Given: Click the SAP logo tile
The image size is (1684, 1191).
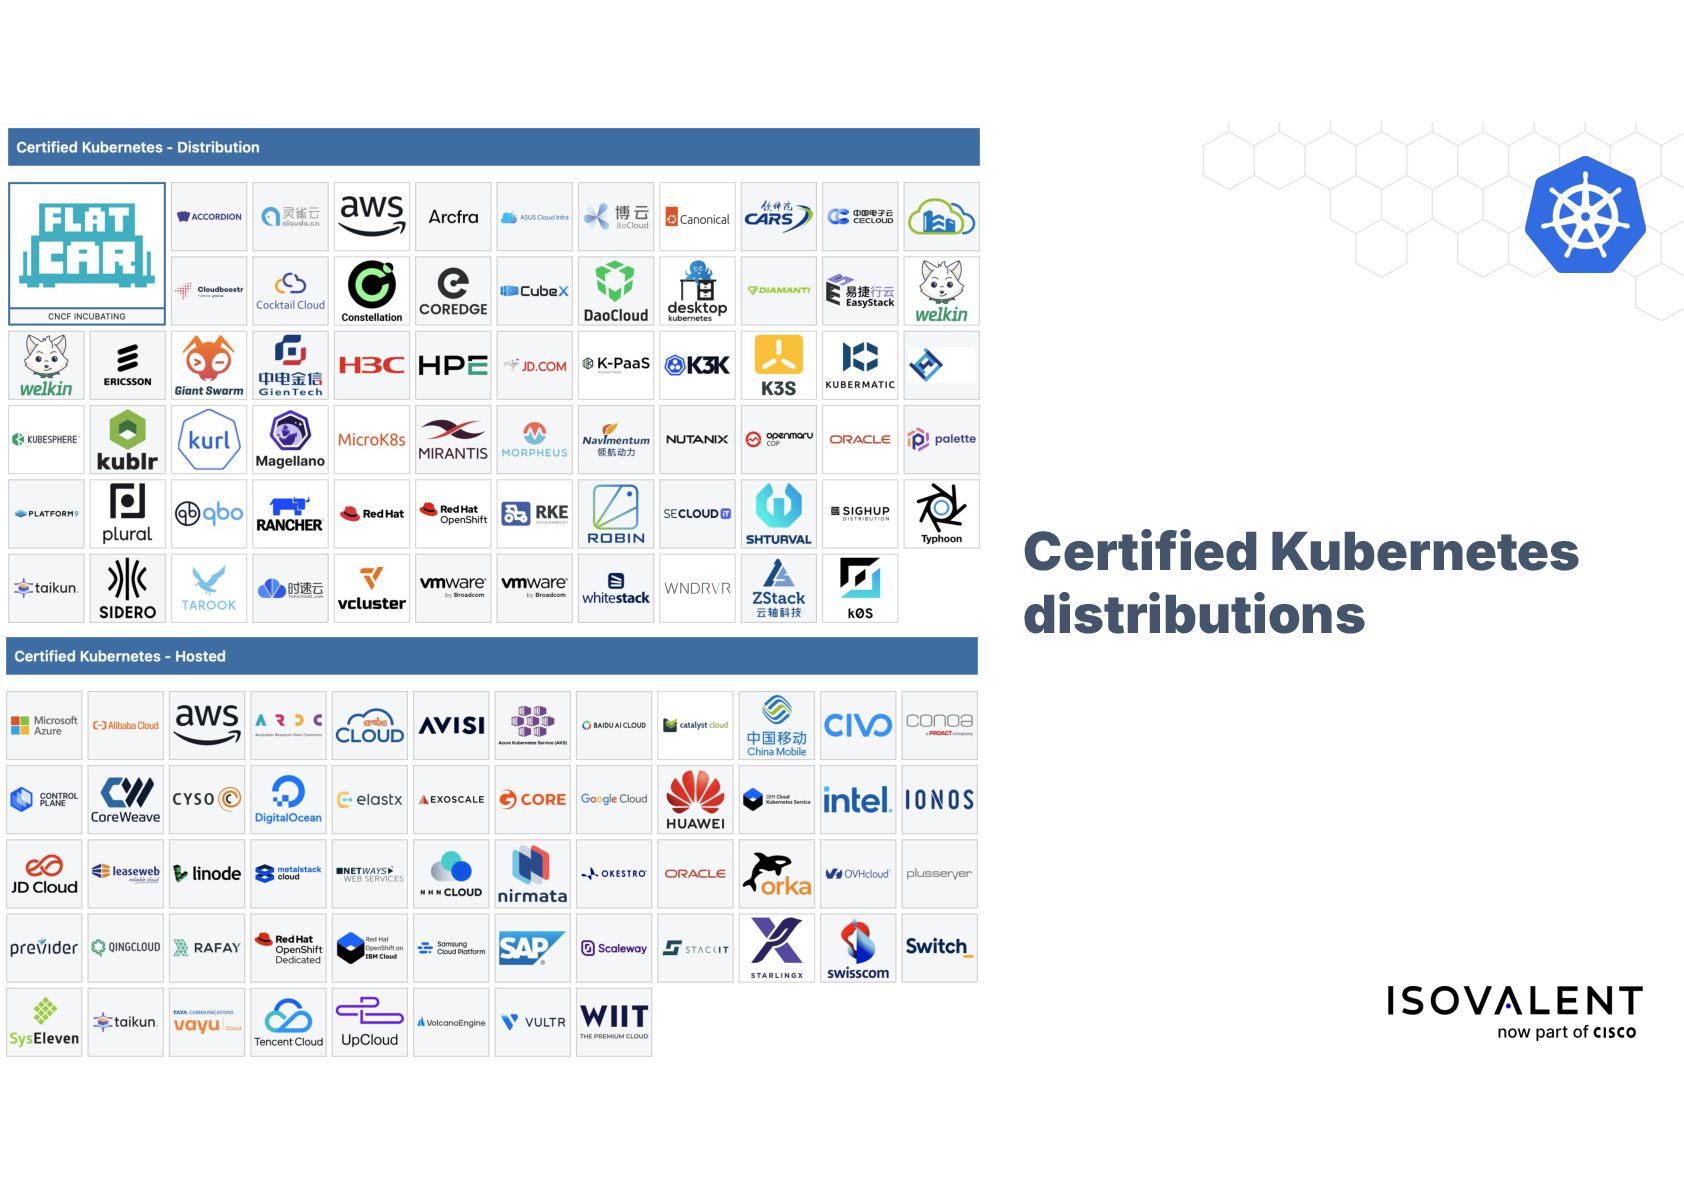Looking at the screenshot, I should [x=532, y=948].
